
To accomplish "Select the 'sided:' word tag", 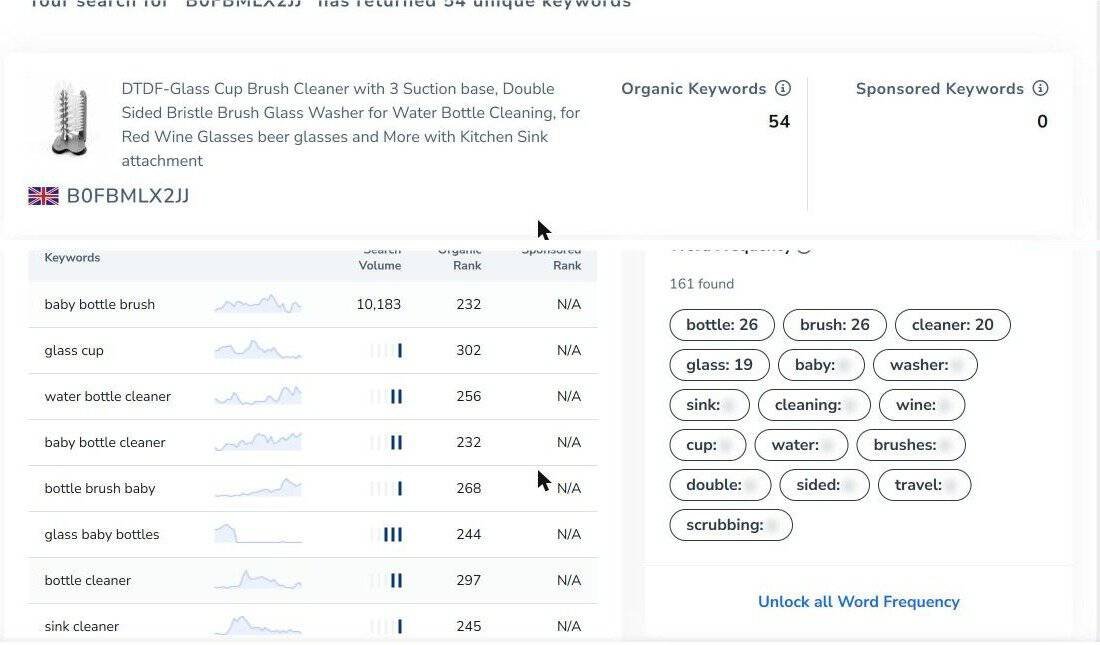I will [824, 485].
